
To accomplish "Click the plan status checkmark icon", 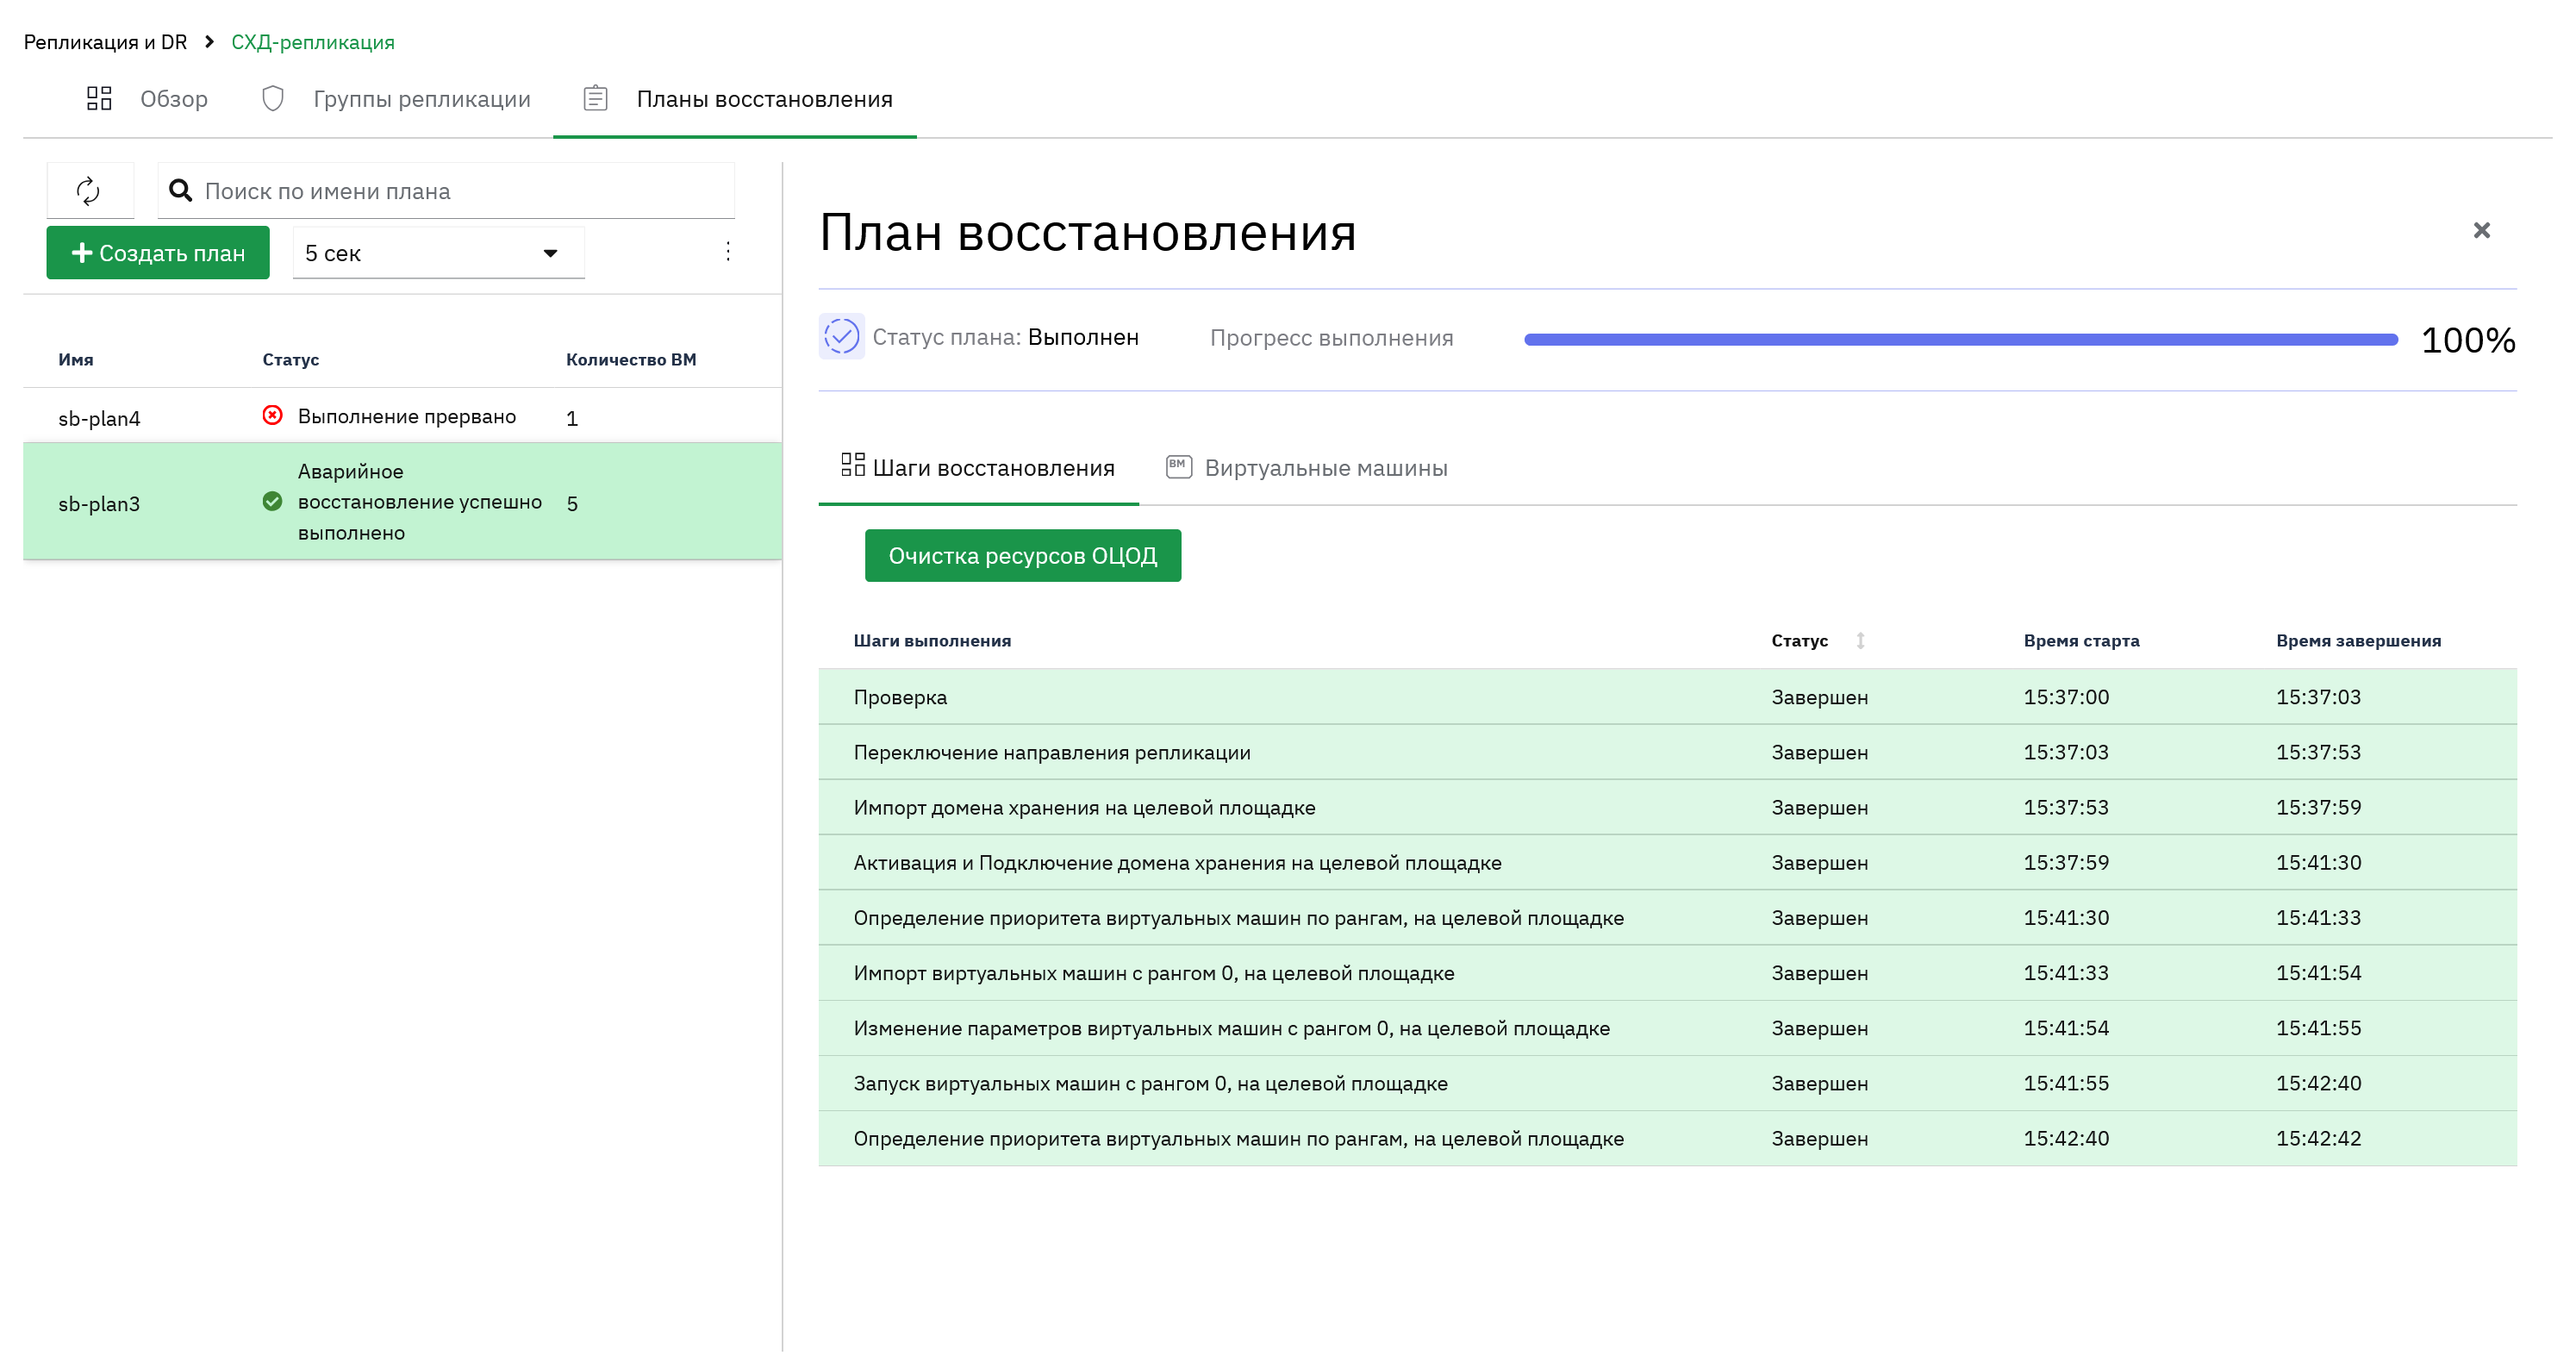I will (841, 337).
